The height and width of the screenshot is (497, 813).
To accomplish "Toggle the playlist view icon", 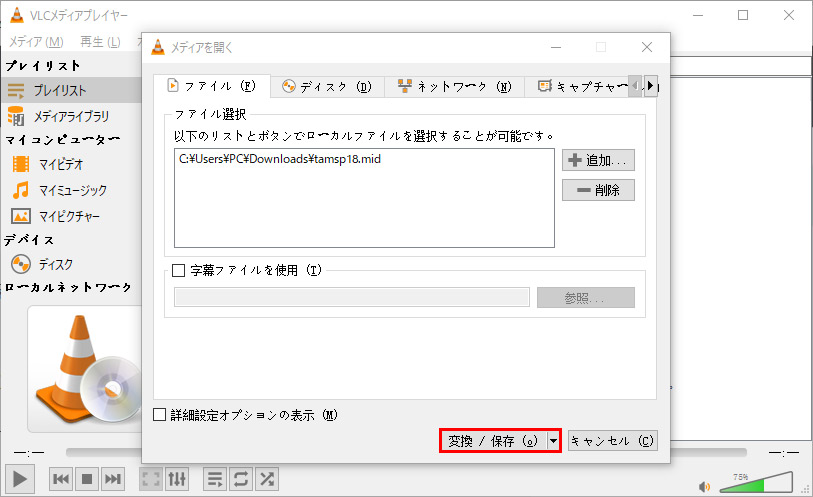I will (x=215, y=479).
